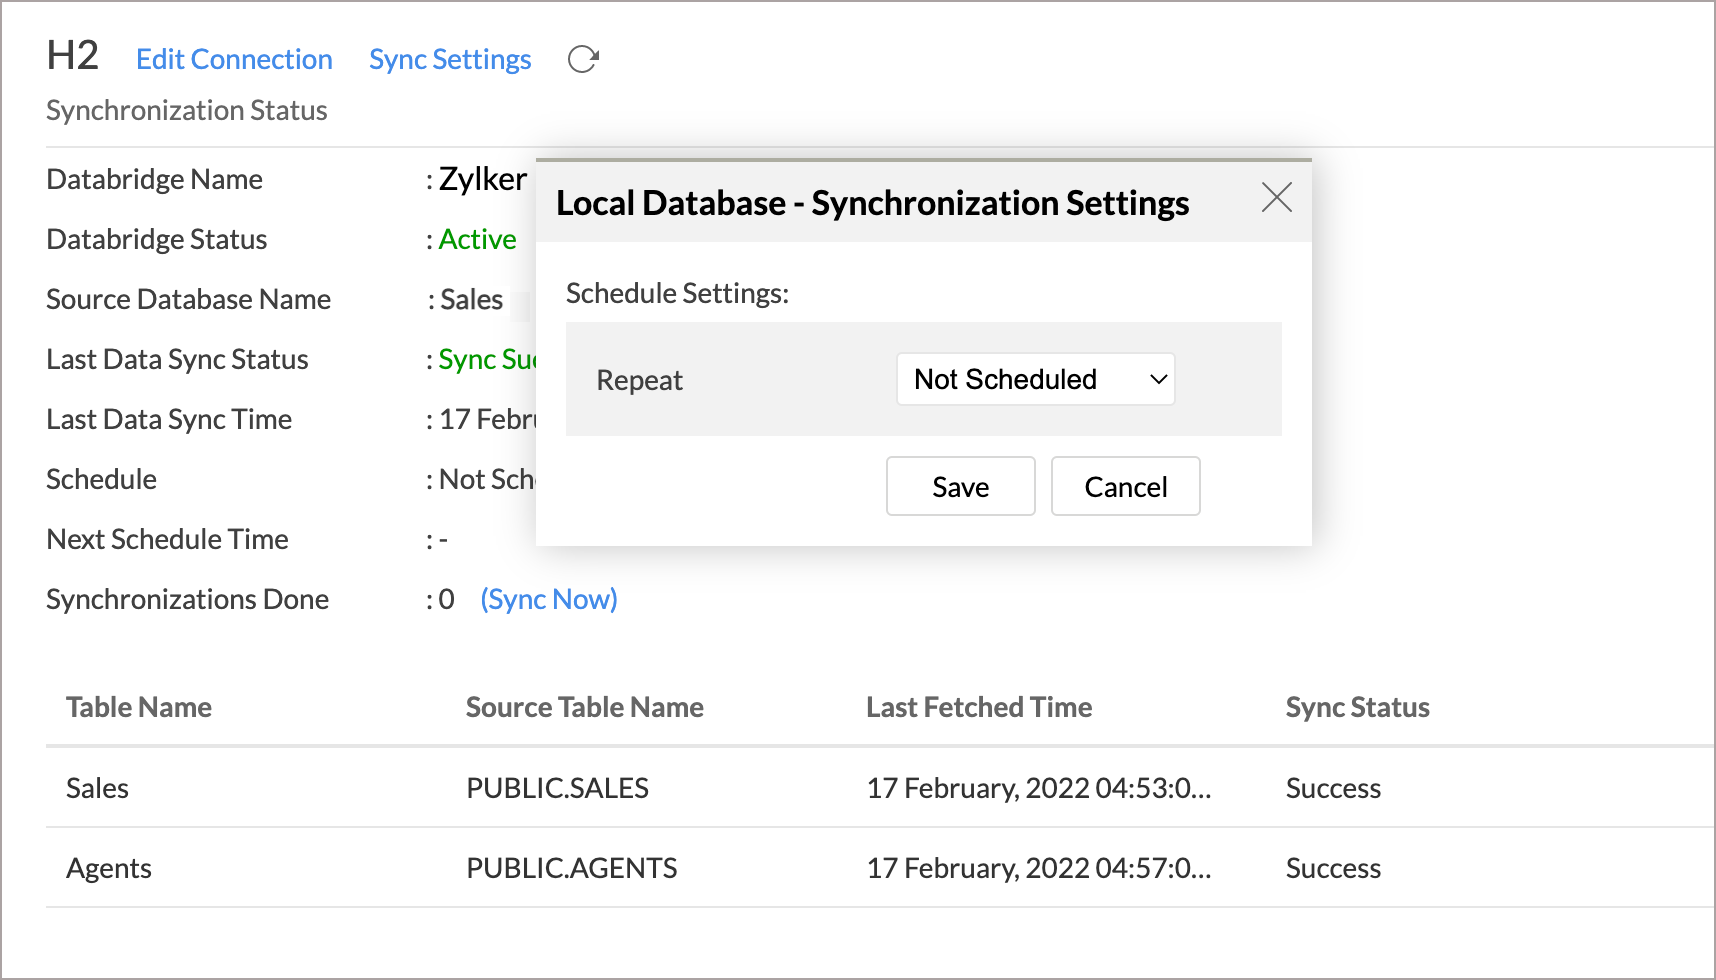Expand the Not Scheduled selector
Viewport: 1716px width, 980px height.
point(1035,379)
